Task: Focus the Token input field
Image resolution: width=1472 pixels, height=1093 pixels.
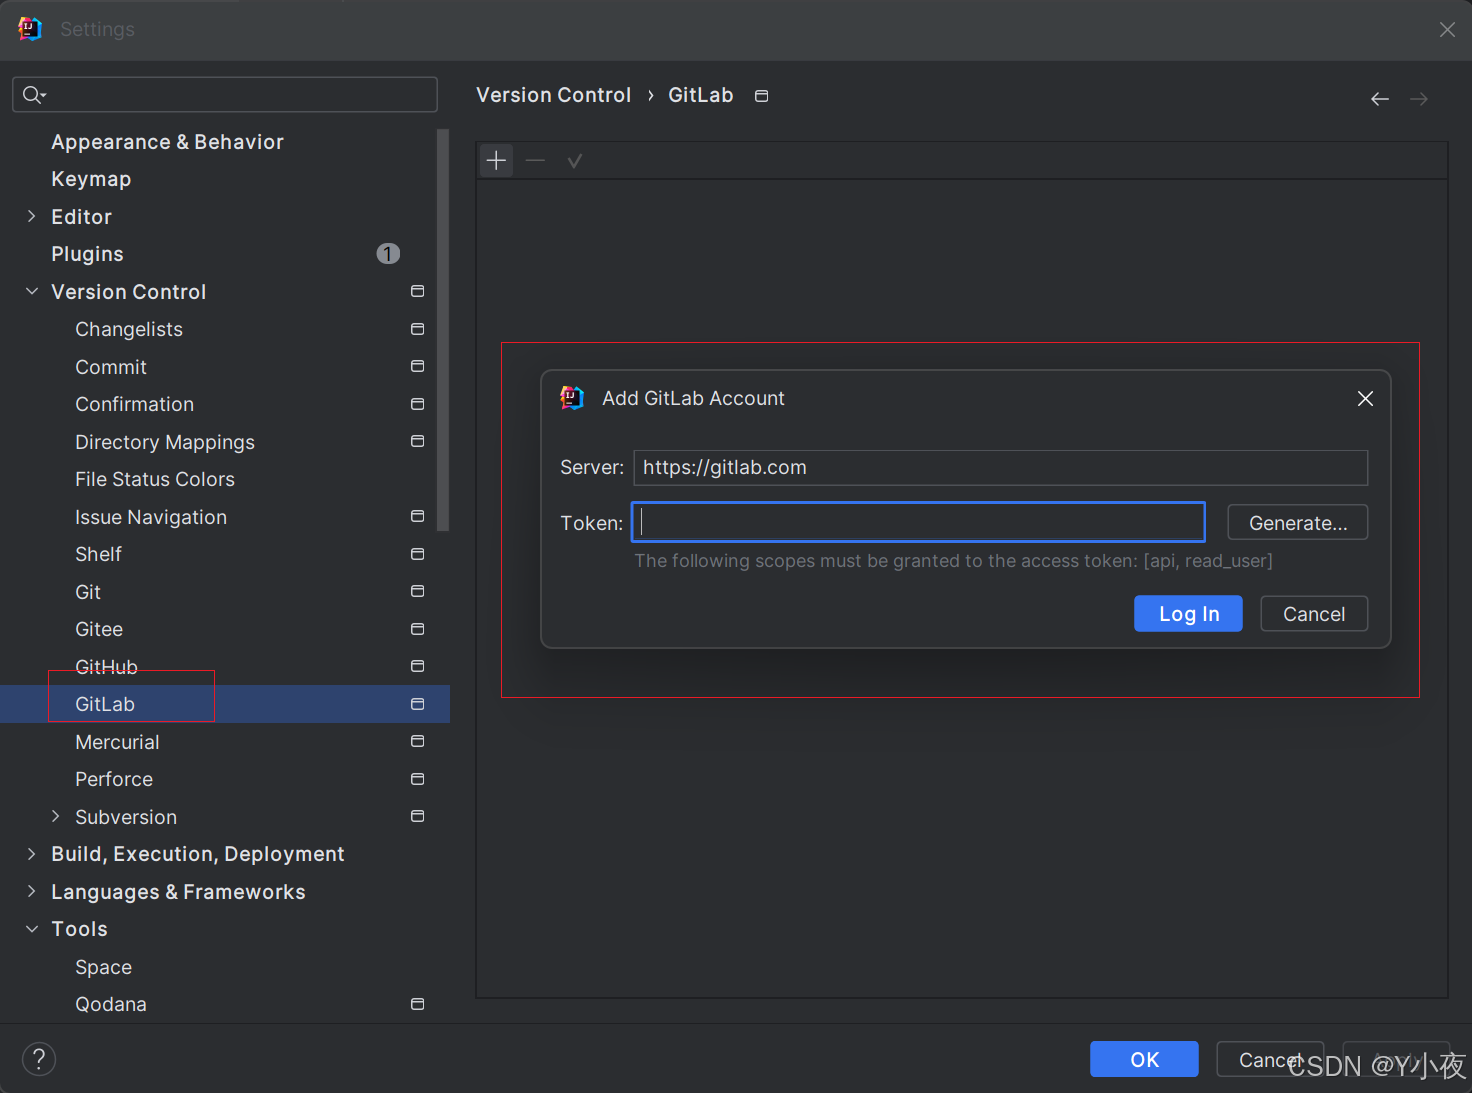Action: click(x=918, y=522)
